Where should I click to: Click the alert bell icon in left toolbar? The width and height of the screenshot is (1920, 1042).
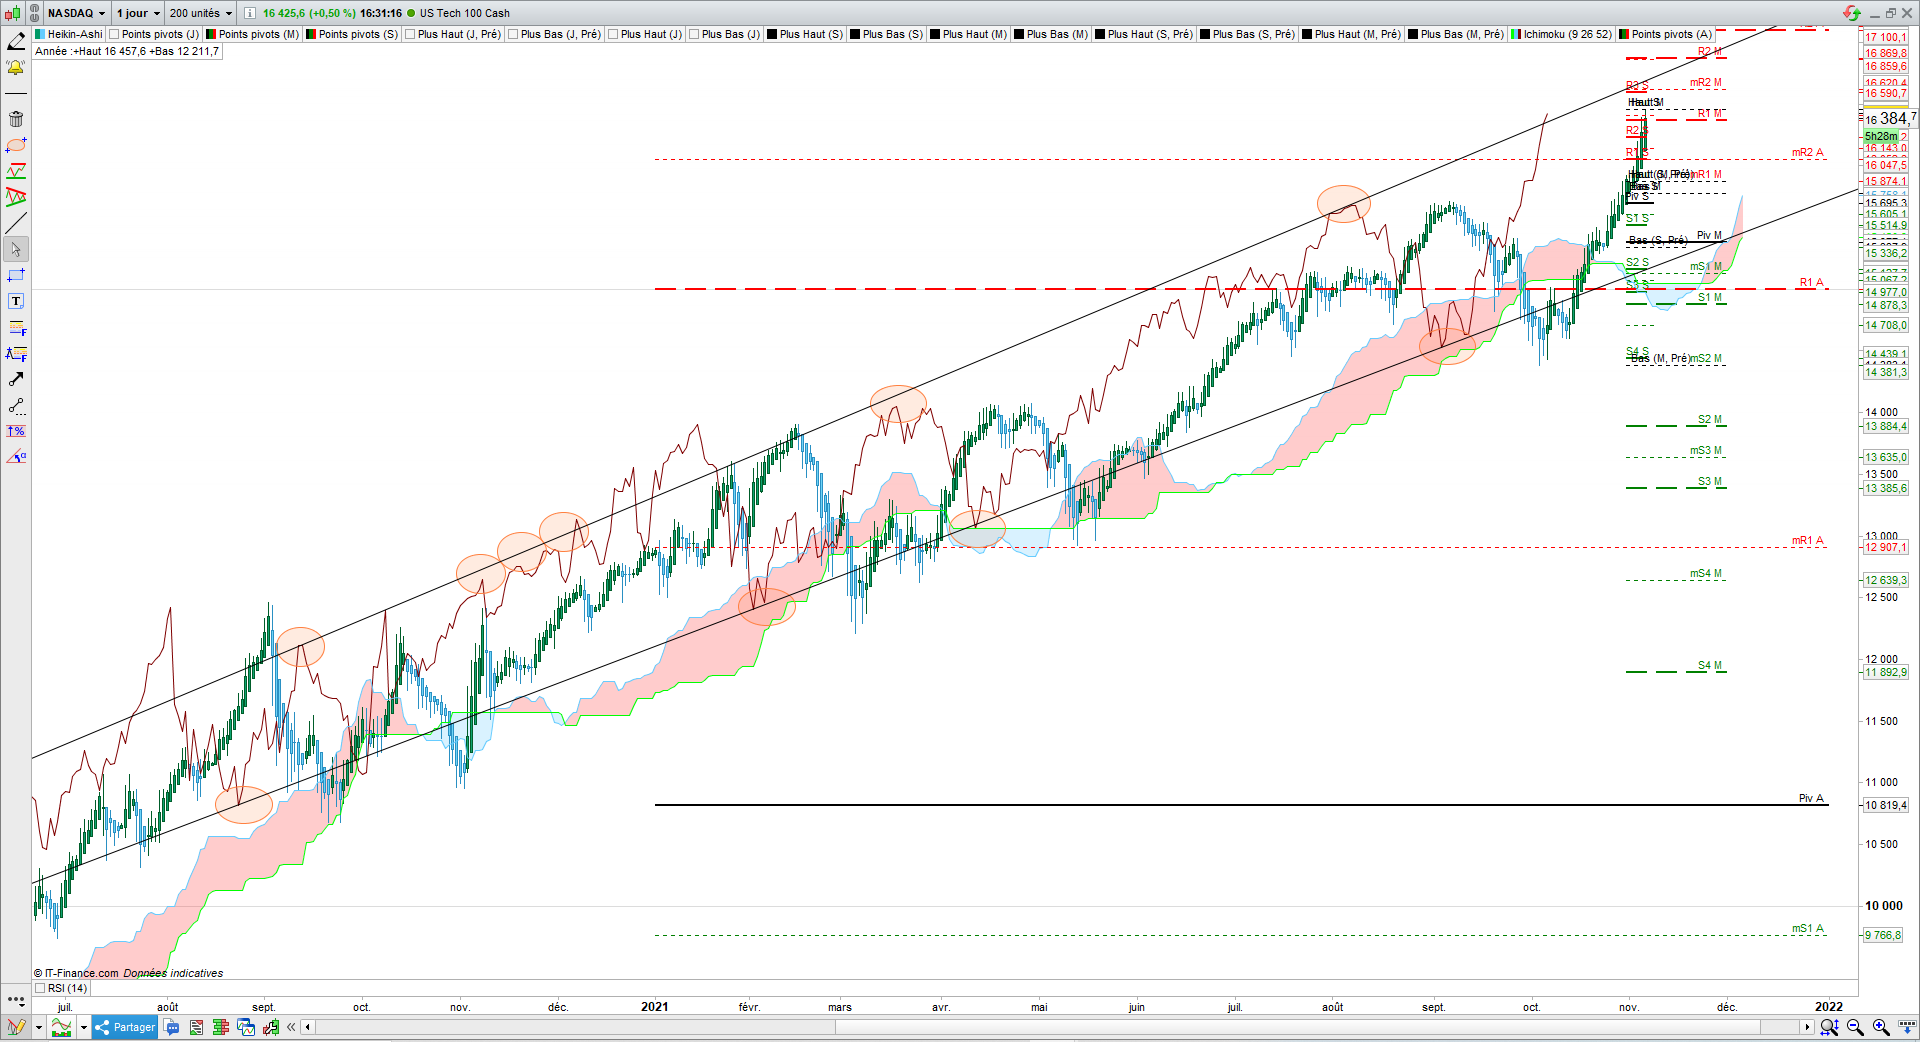(16, 68)
